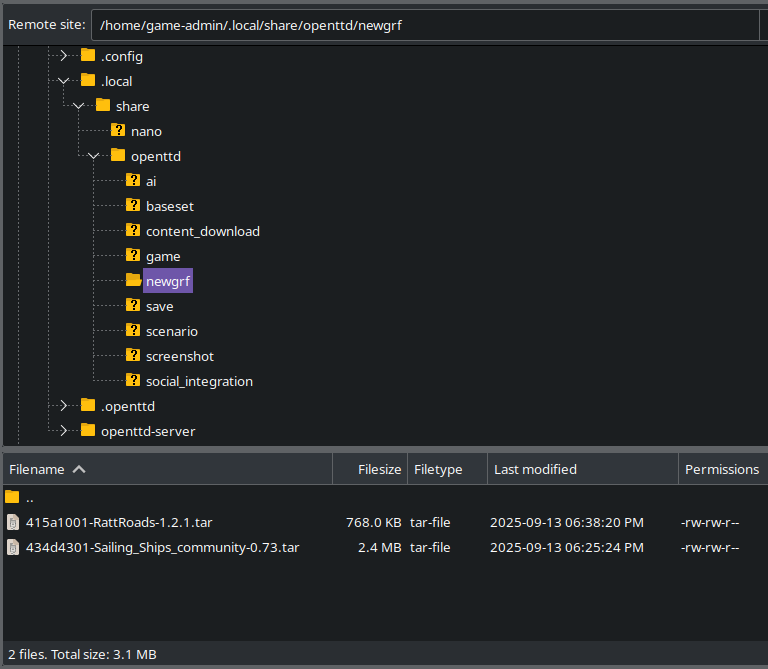Click the unknown-folder icon beside baseset
Screen dimensions: 768x669
133,206
